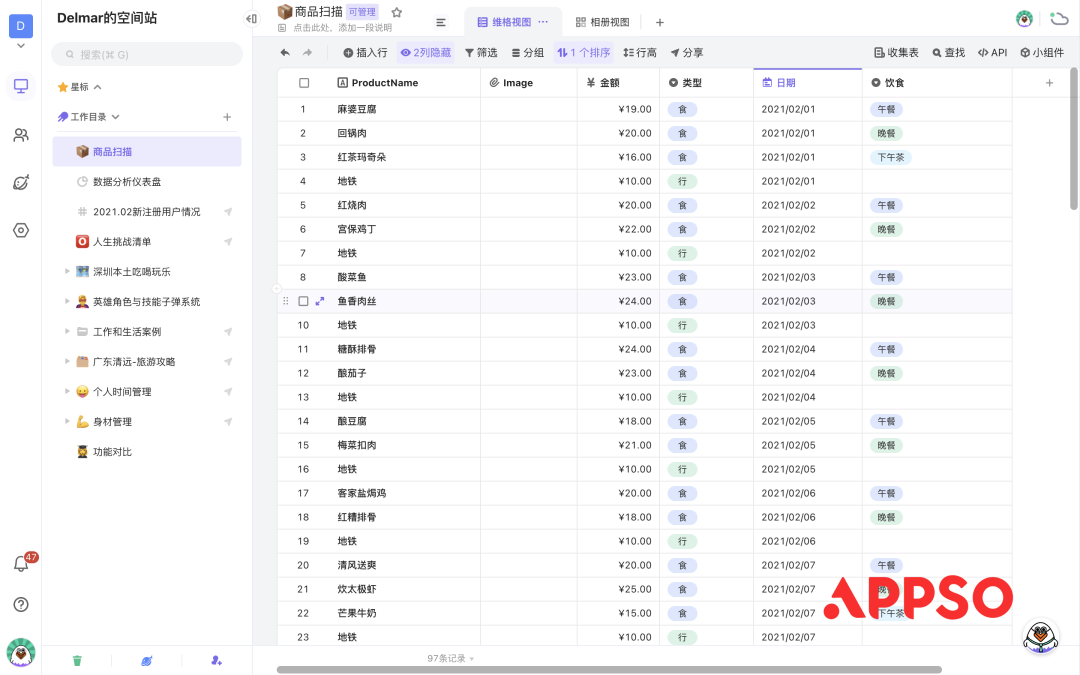Click the 日期 column header

tap(807, 83)
